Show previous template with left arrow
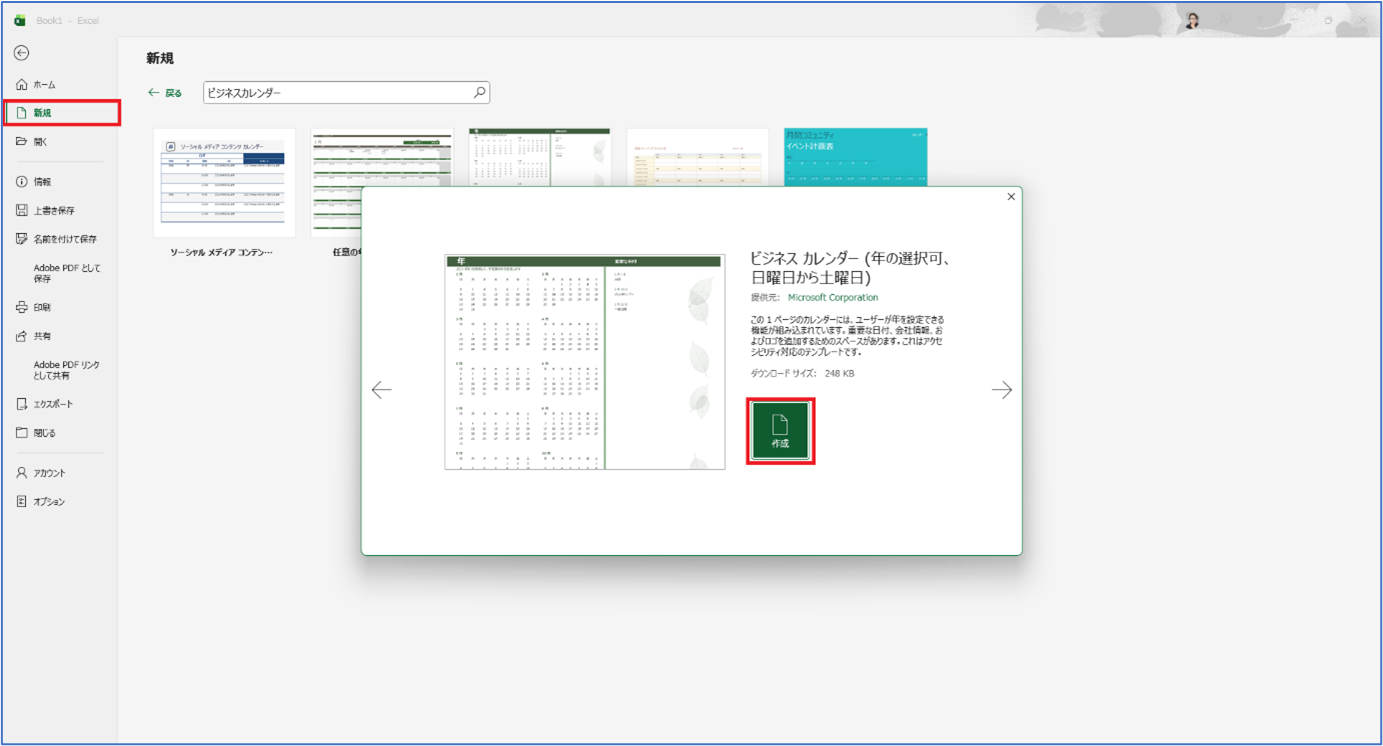 click(381, 390)
